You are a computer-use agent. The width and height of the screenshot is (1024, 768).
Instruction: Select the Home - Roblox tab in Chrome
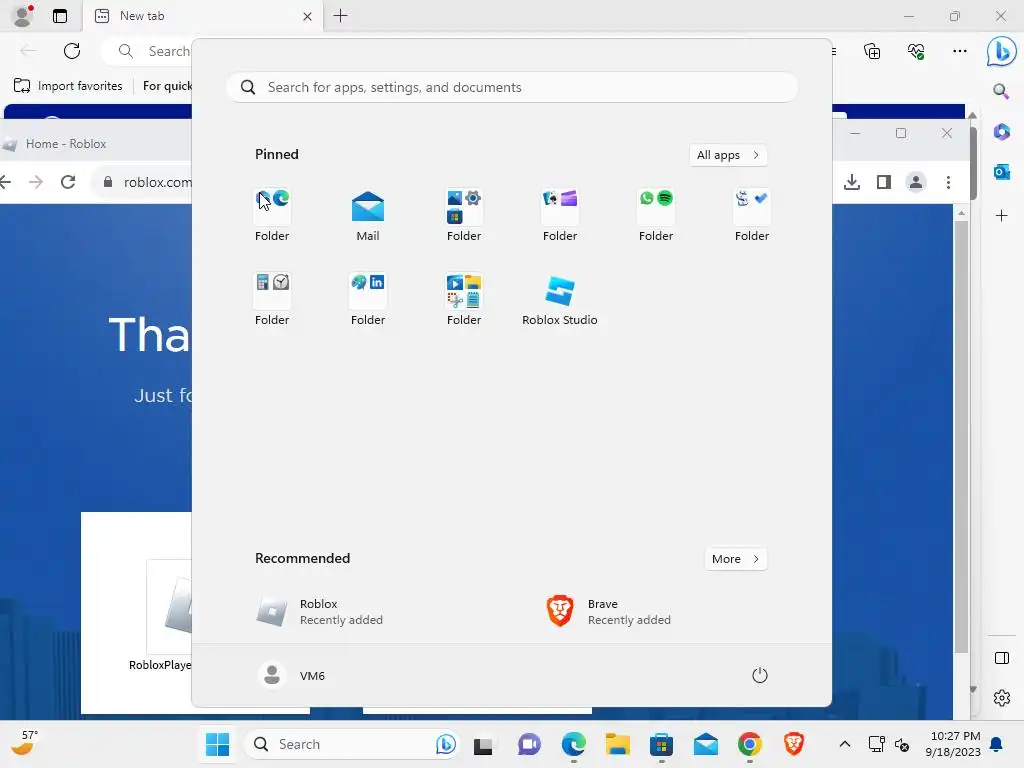[65, 144]
